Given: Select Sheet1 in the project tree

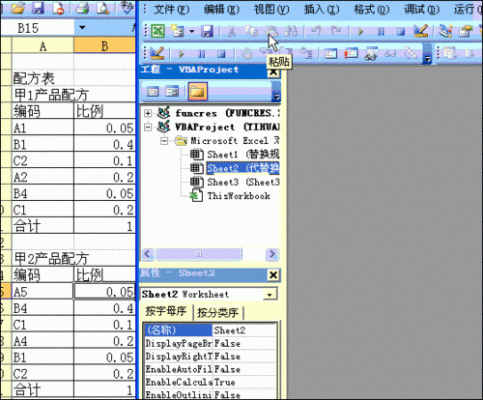Looking at the screenshot, I should [234, 155].
